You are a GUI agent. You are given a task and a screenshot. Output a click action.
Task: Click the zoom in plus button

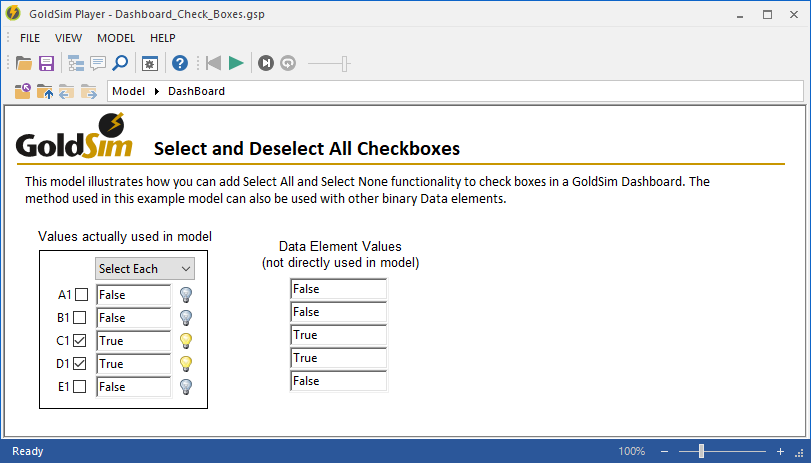tap(780, 452)
